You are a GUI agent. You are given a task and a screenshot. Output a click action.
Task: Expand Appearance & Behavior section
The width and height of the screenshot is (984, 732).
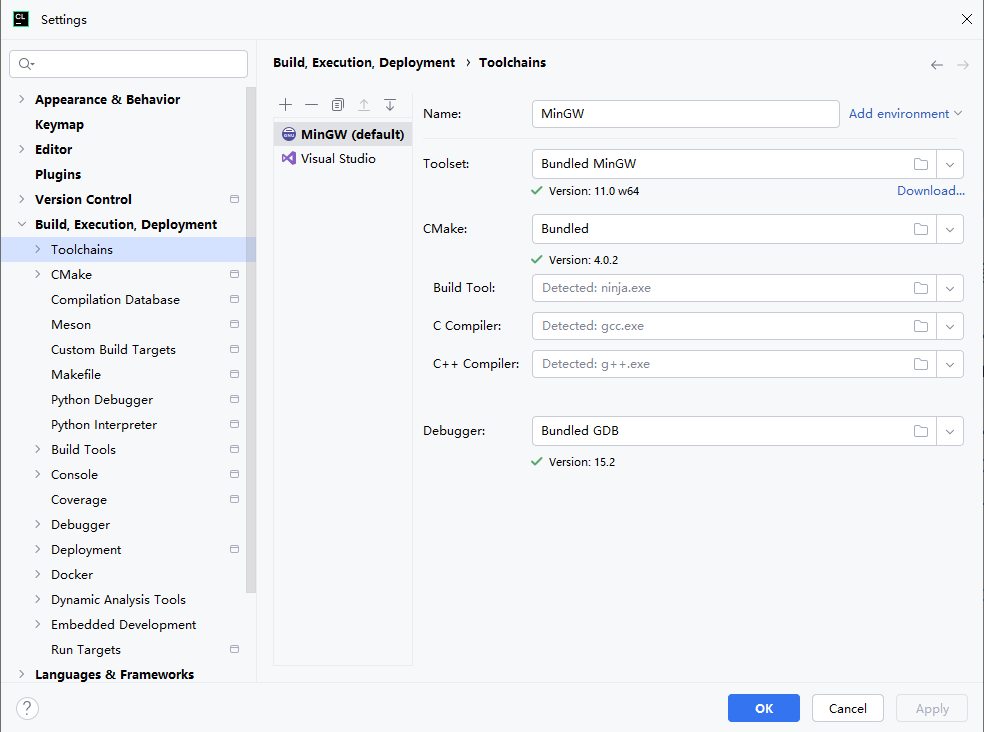pyautogui.click(x=21, y=99)
